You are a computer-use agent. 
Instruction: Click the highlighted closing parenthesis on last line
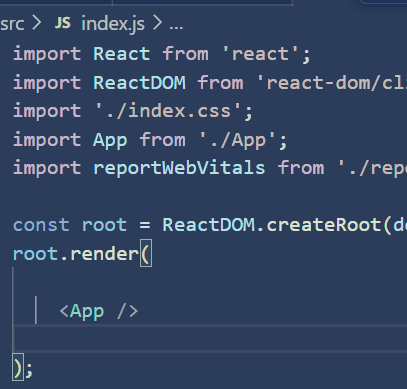point(18,368)
